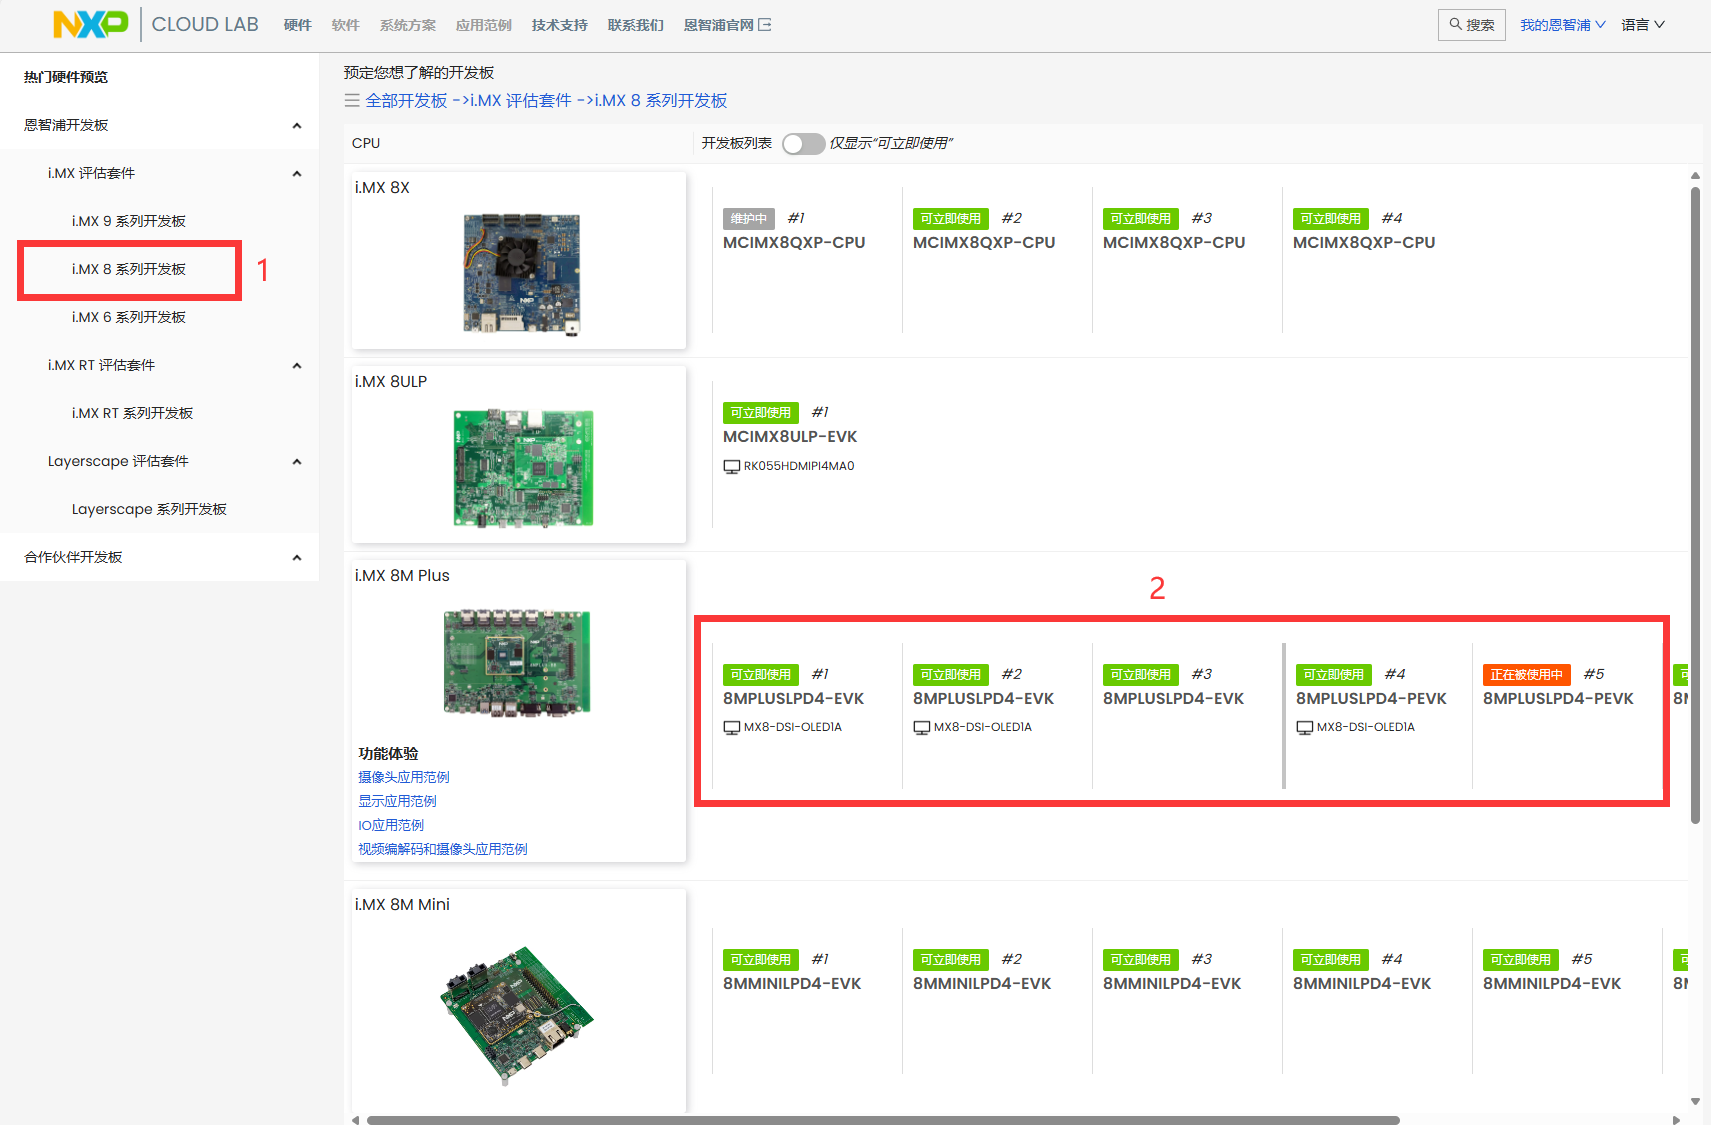This screenshot has height=1125, width=1711.
Task: Select i.MX 9 系列开发板 in sidebar
Action: pyautogui.click(x=129, y=221)
